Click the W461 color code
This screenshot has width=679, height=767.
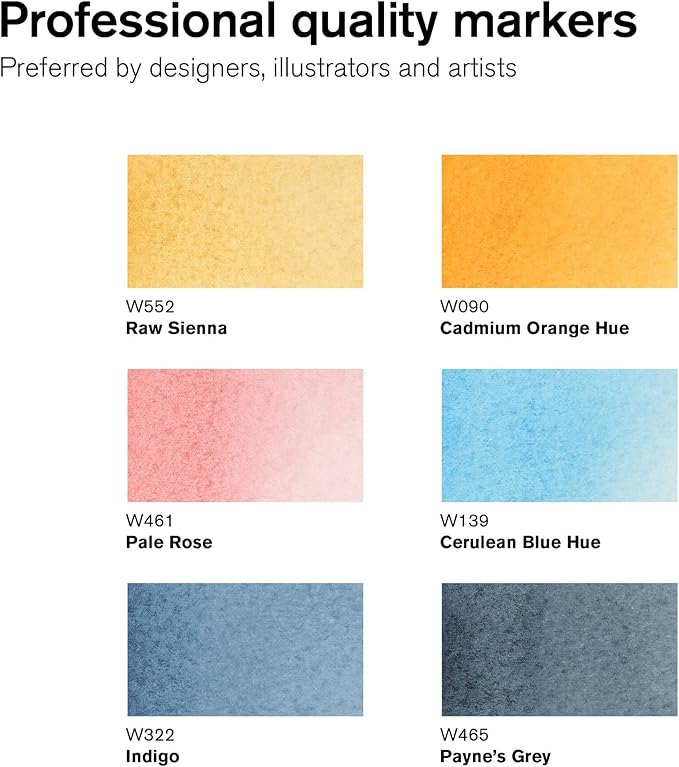(x=147, y=520)
